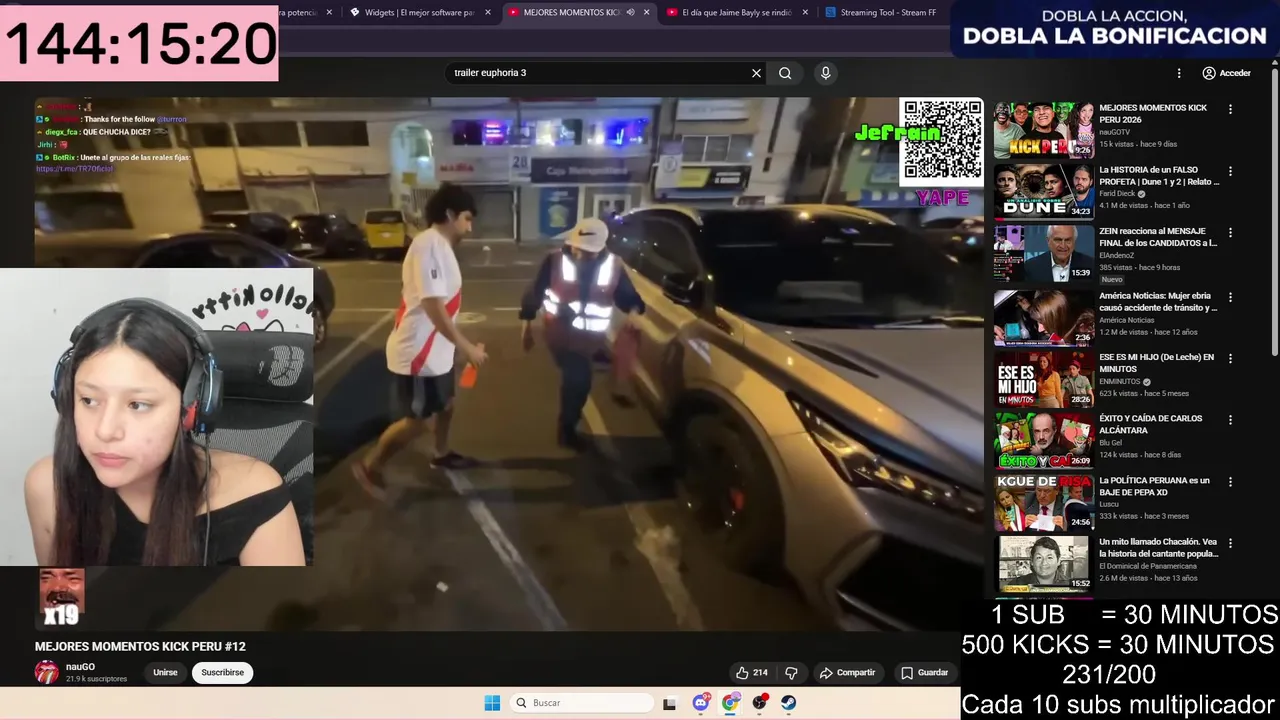Start voice search with microphone icon

pos(825,73)
